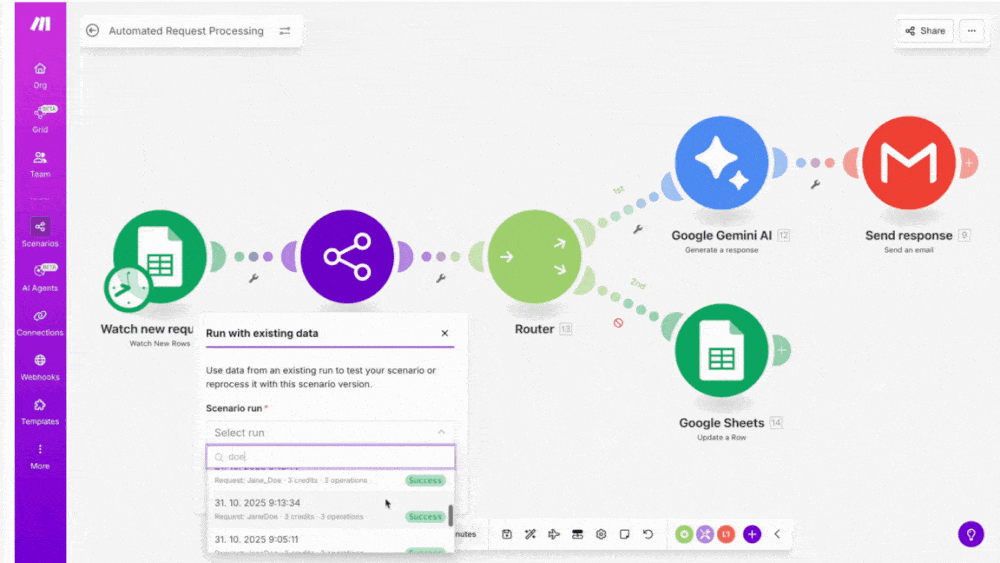1000x563 pixels.
Task: Open Connections in the sidebar
Action: coord(40,323)
